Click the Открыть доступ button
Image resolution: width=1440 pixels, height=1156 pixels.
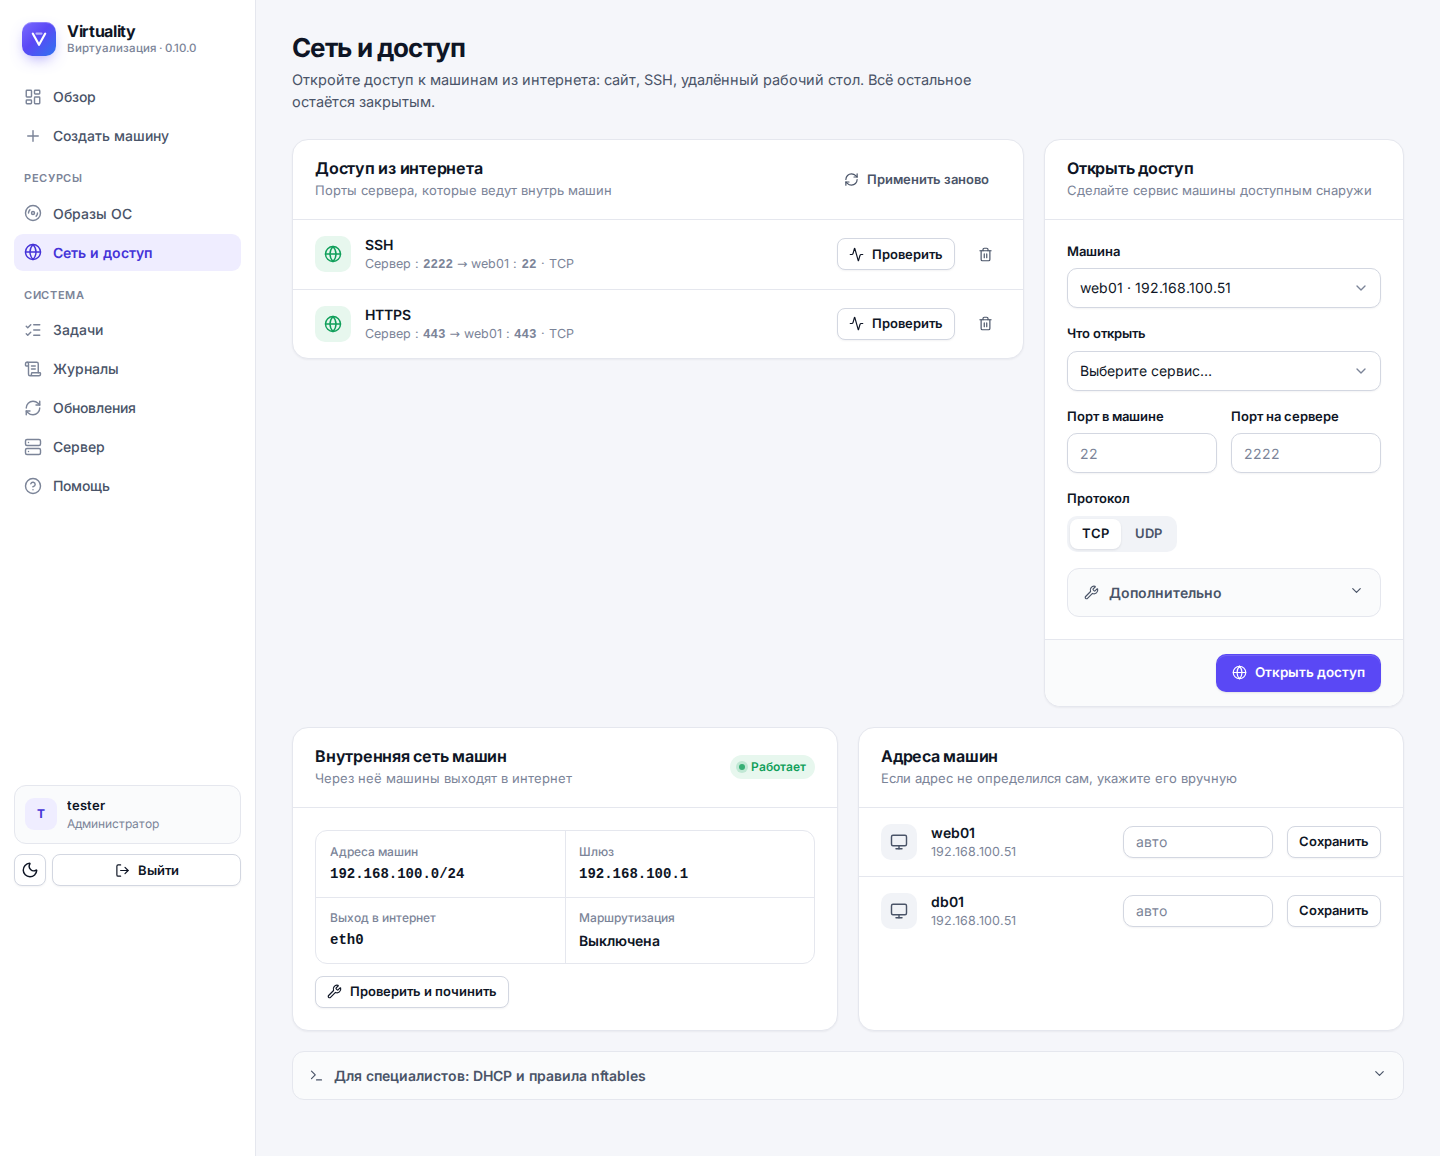point(1298,673)
